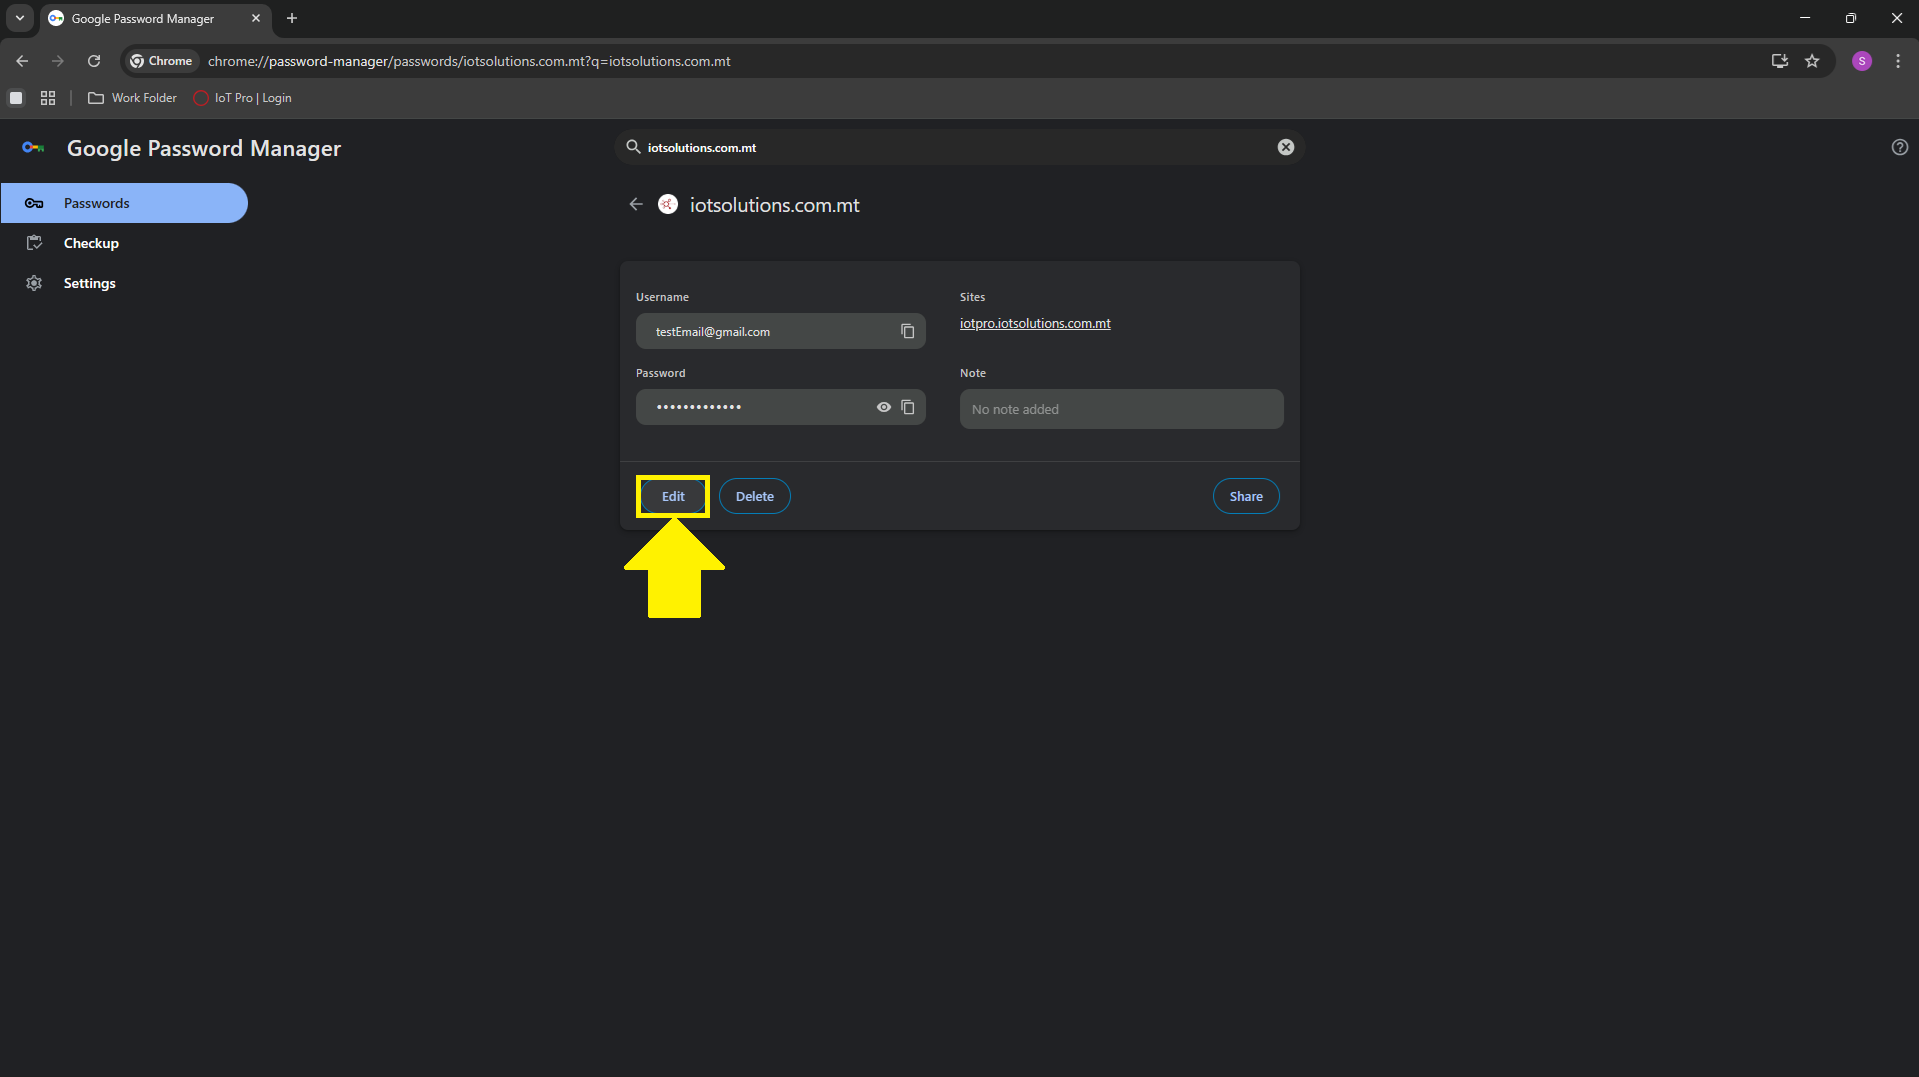The height and width of the screenshot is (1077, 1919).
Task: Minimize the Chrome window
Action: 1805,18
